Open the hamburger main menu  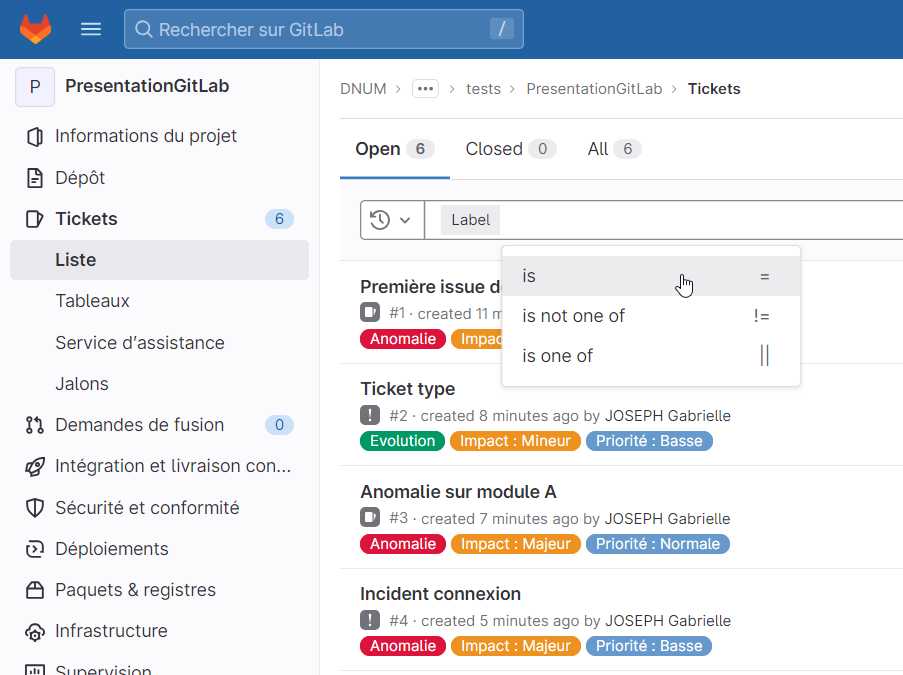[91, 29]
